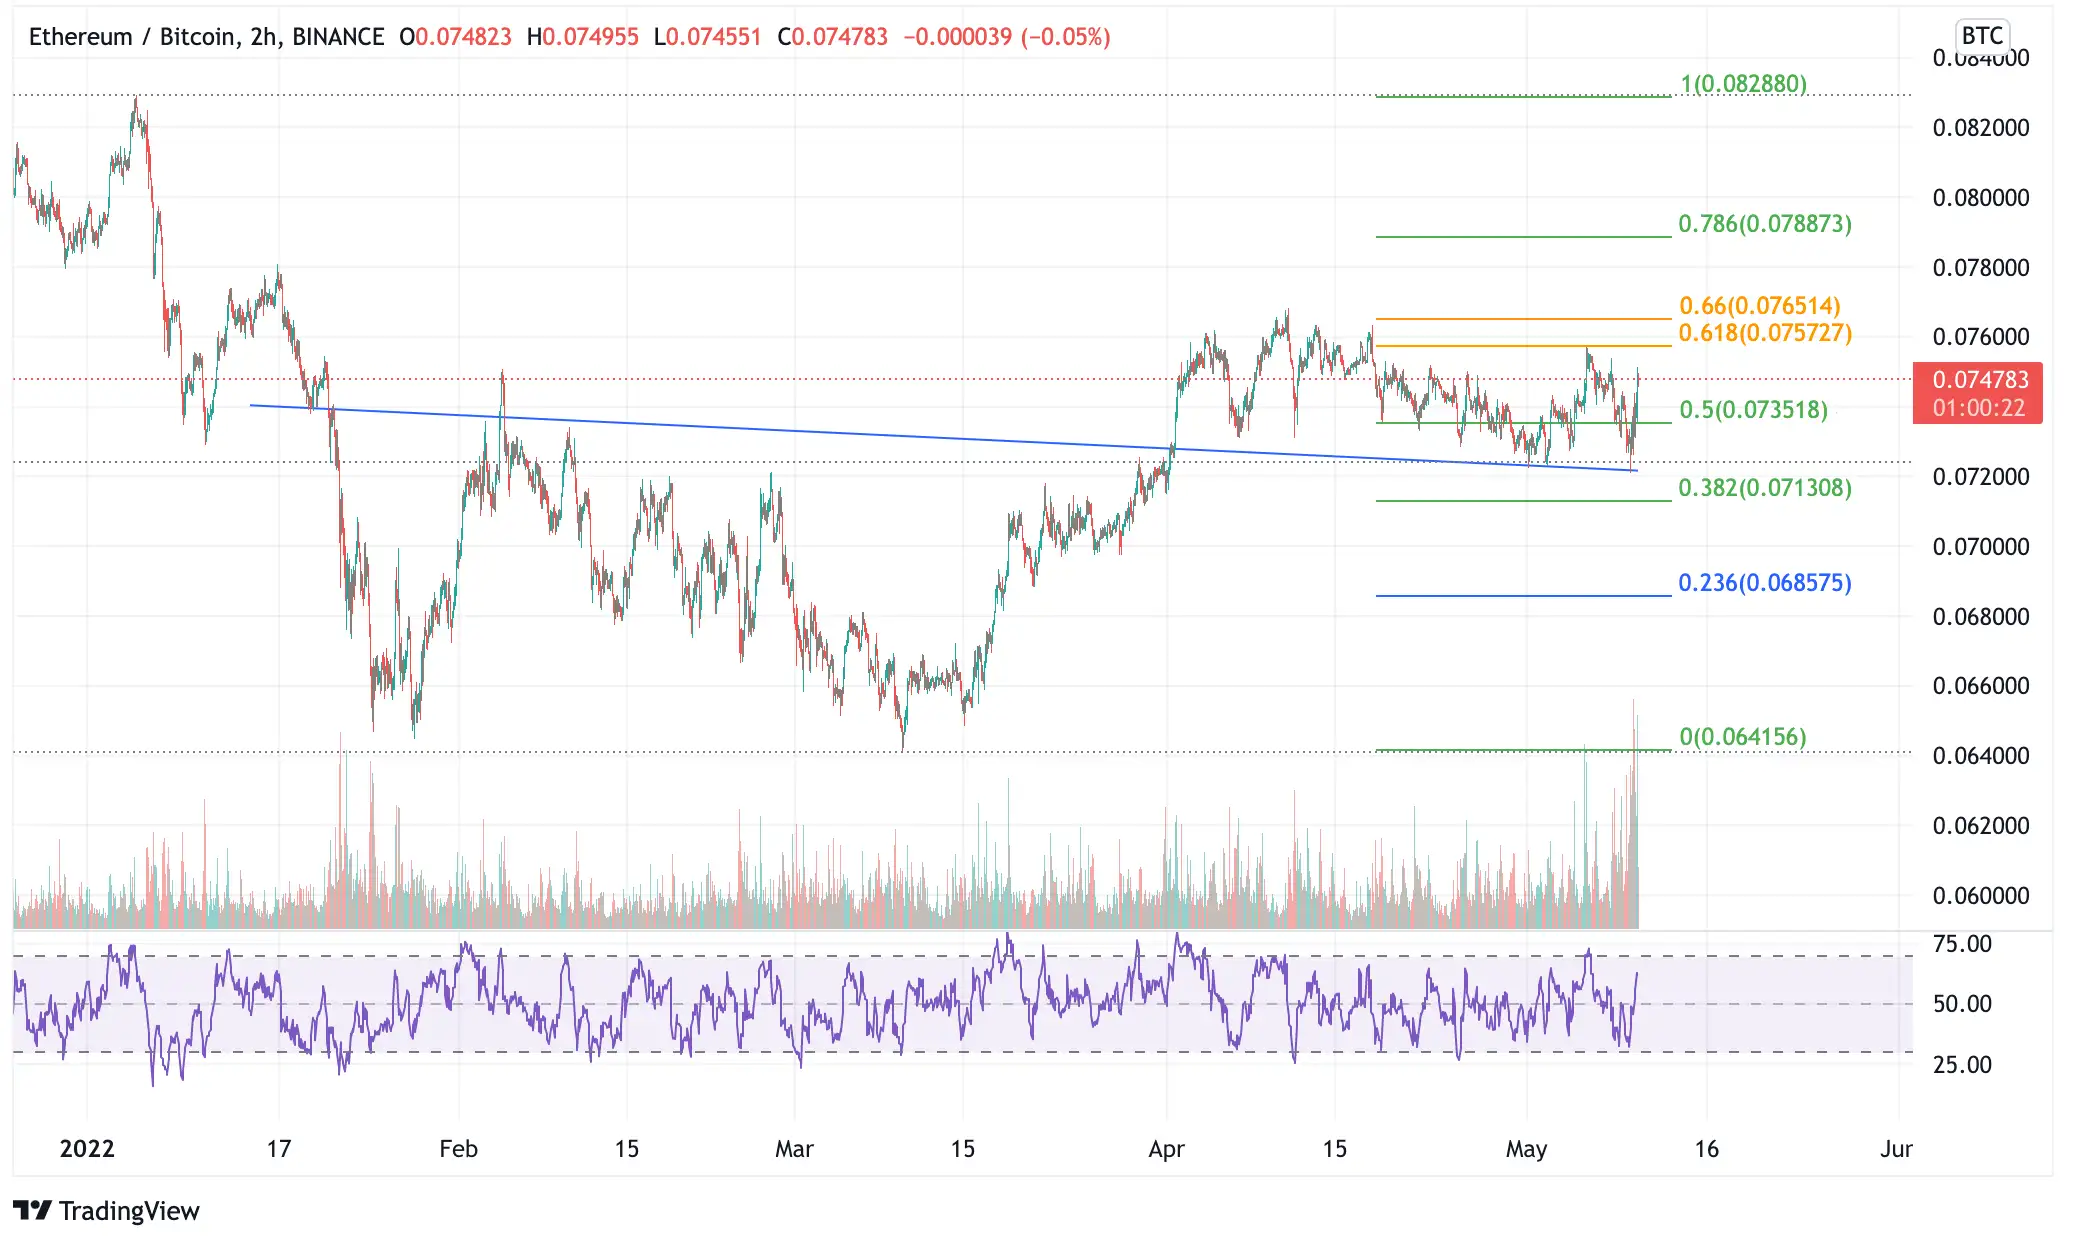Select the orange 0.618(0.075727) Fibonacci label
The width and height of the screenshot is (2073, 1246).
click(1765, 332)
